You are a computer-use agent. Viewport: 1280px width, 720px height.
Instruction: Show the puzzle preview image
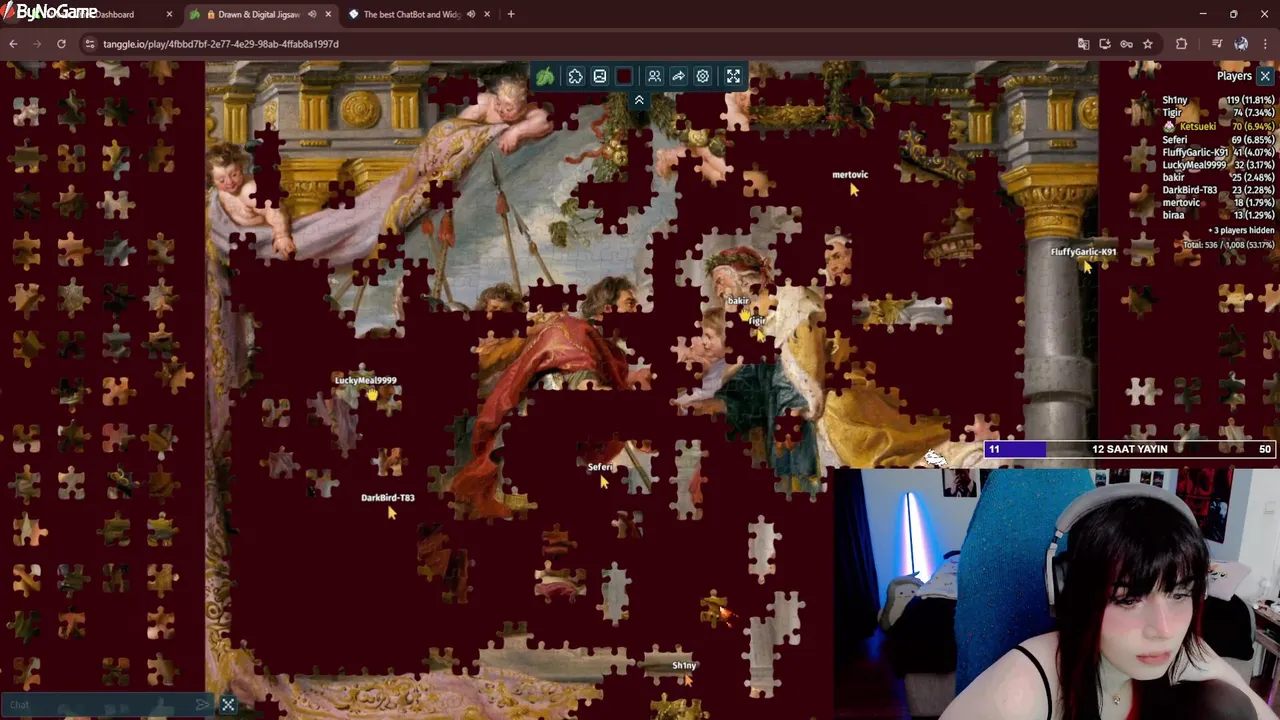point(600,77)
